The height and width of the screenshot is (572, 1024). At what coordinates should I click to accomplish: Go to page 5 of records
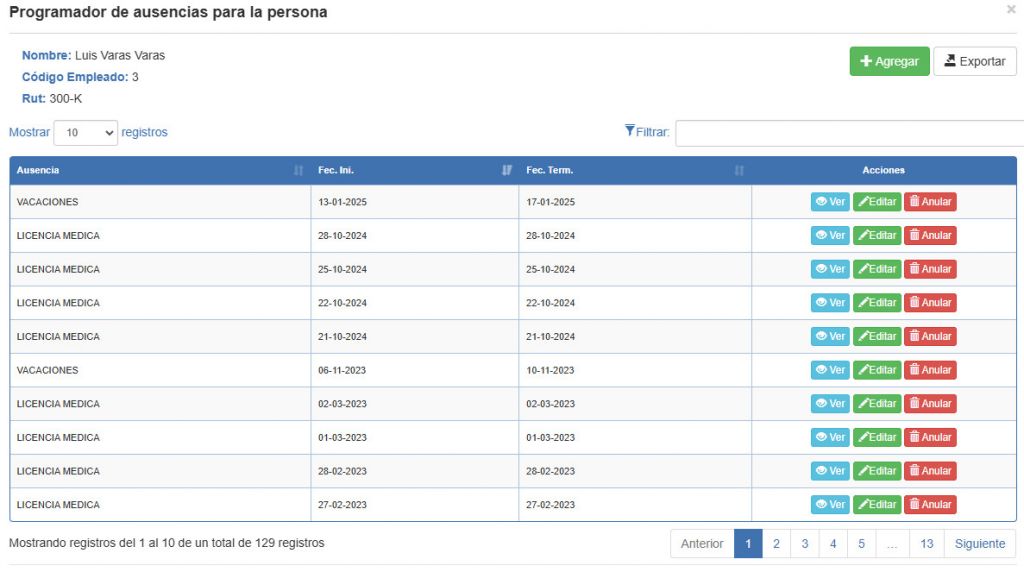tap(861, 543)
